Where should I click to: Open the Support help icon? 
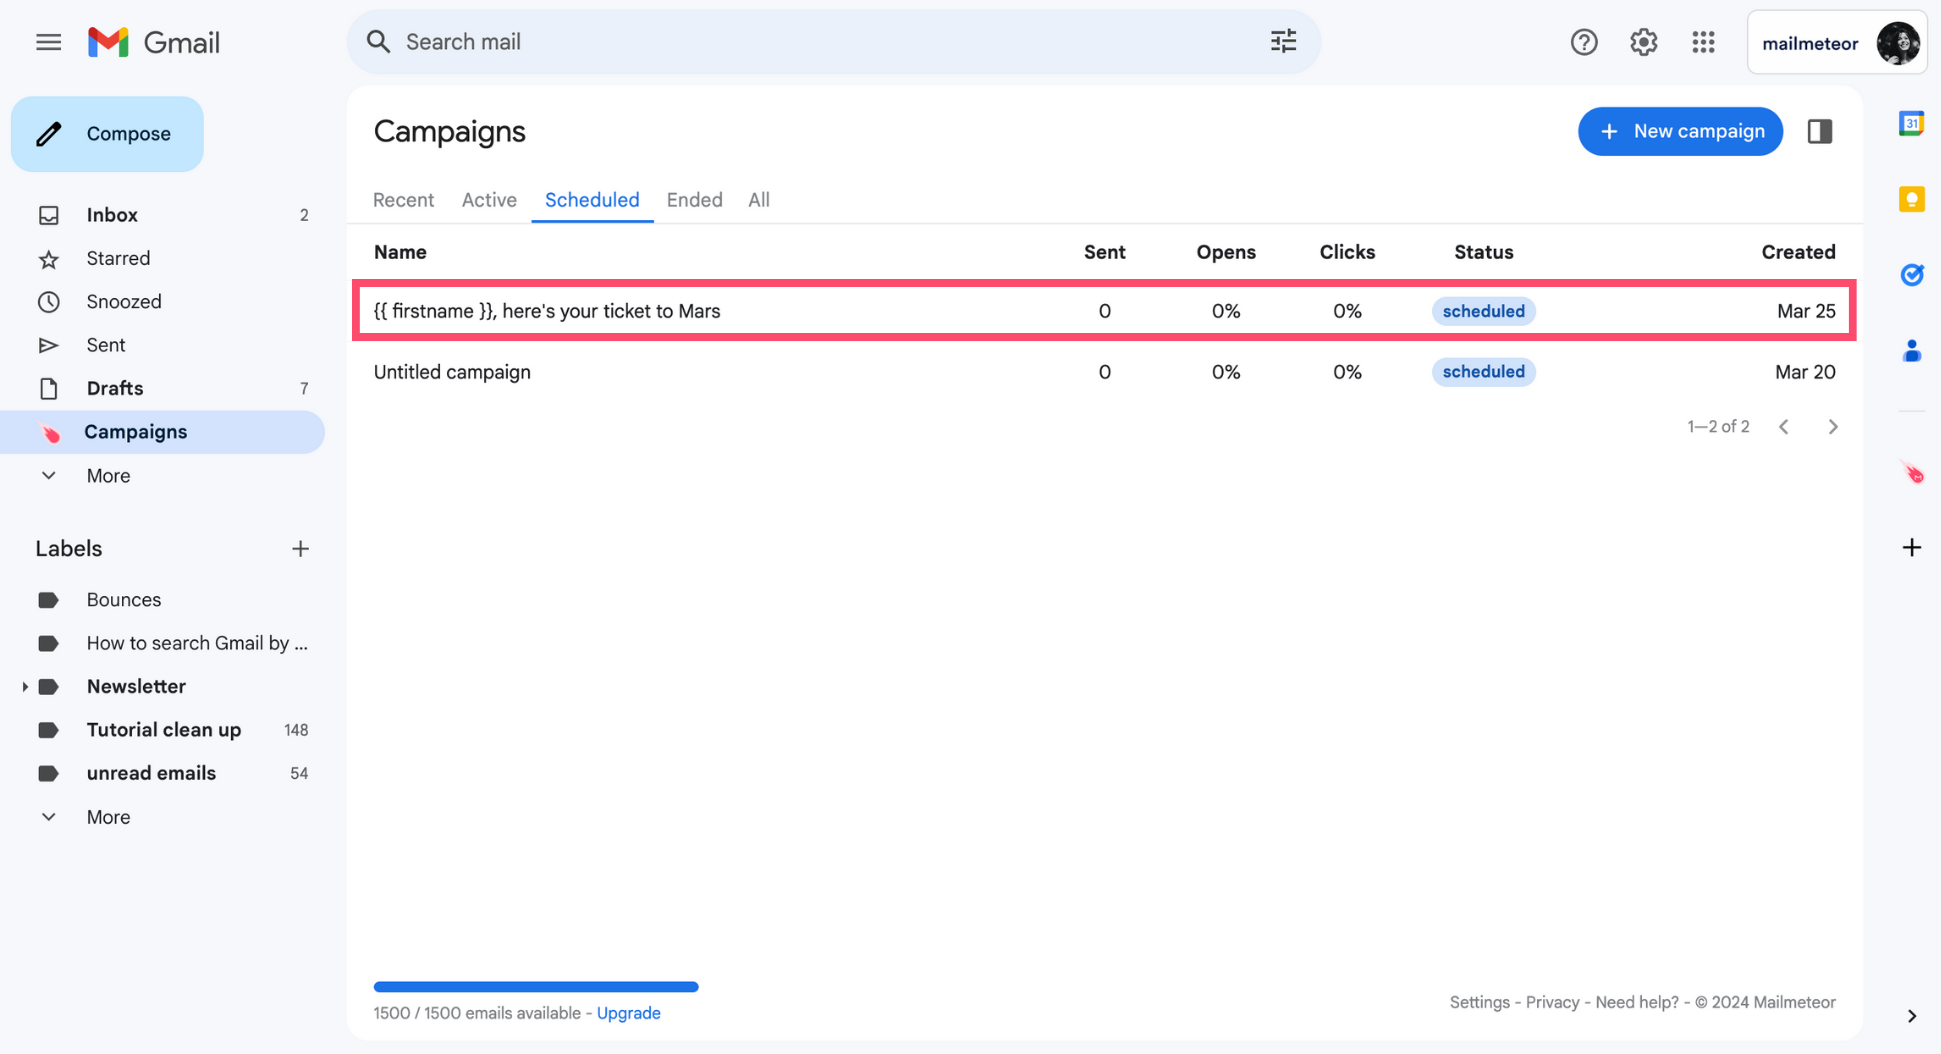(x=1584, y=42)
